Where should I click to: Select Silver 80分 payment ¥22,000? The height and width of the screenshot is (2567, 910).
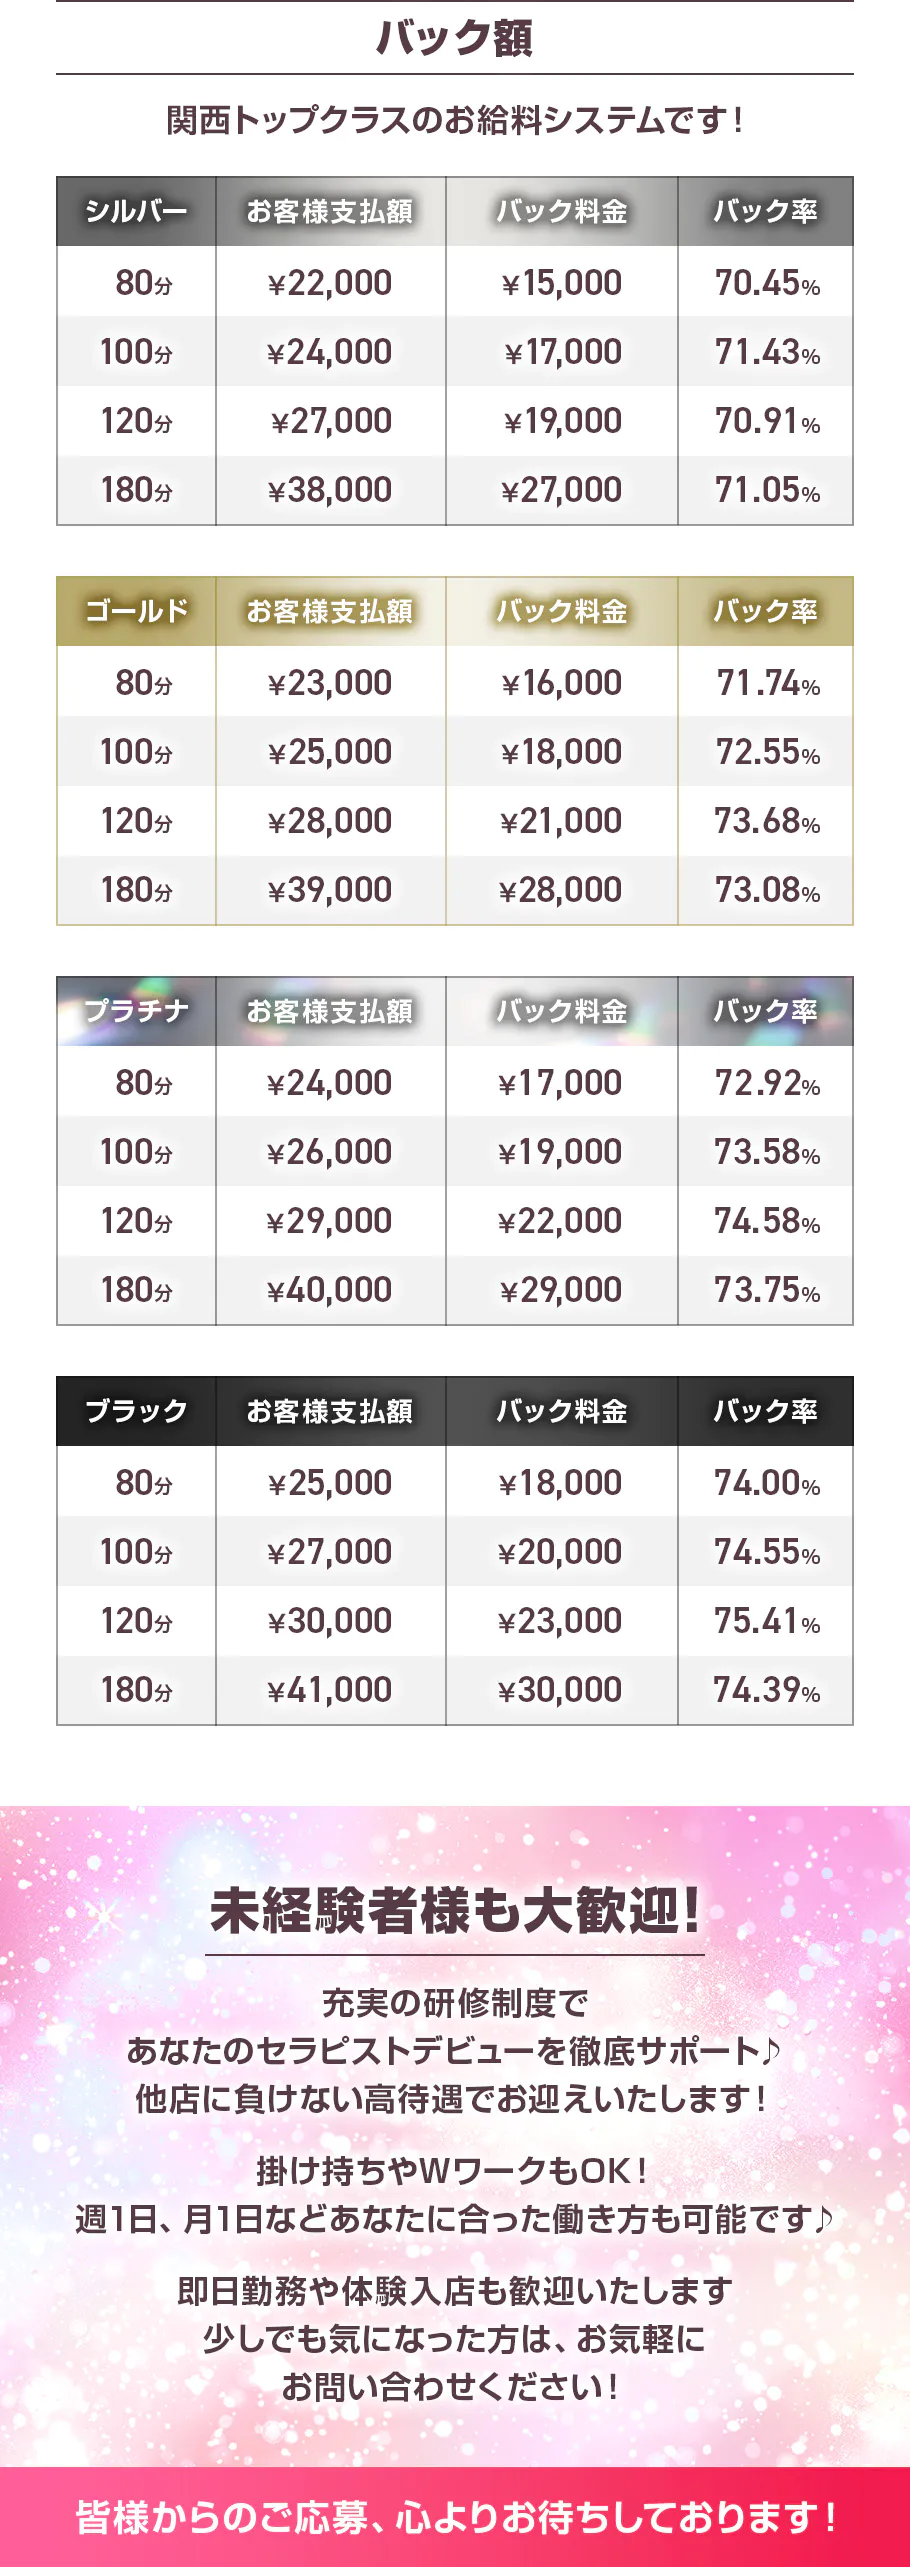[x=330, y=283]
